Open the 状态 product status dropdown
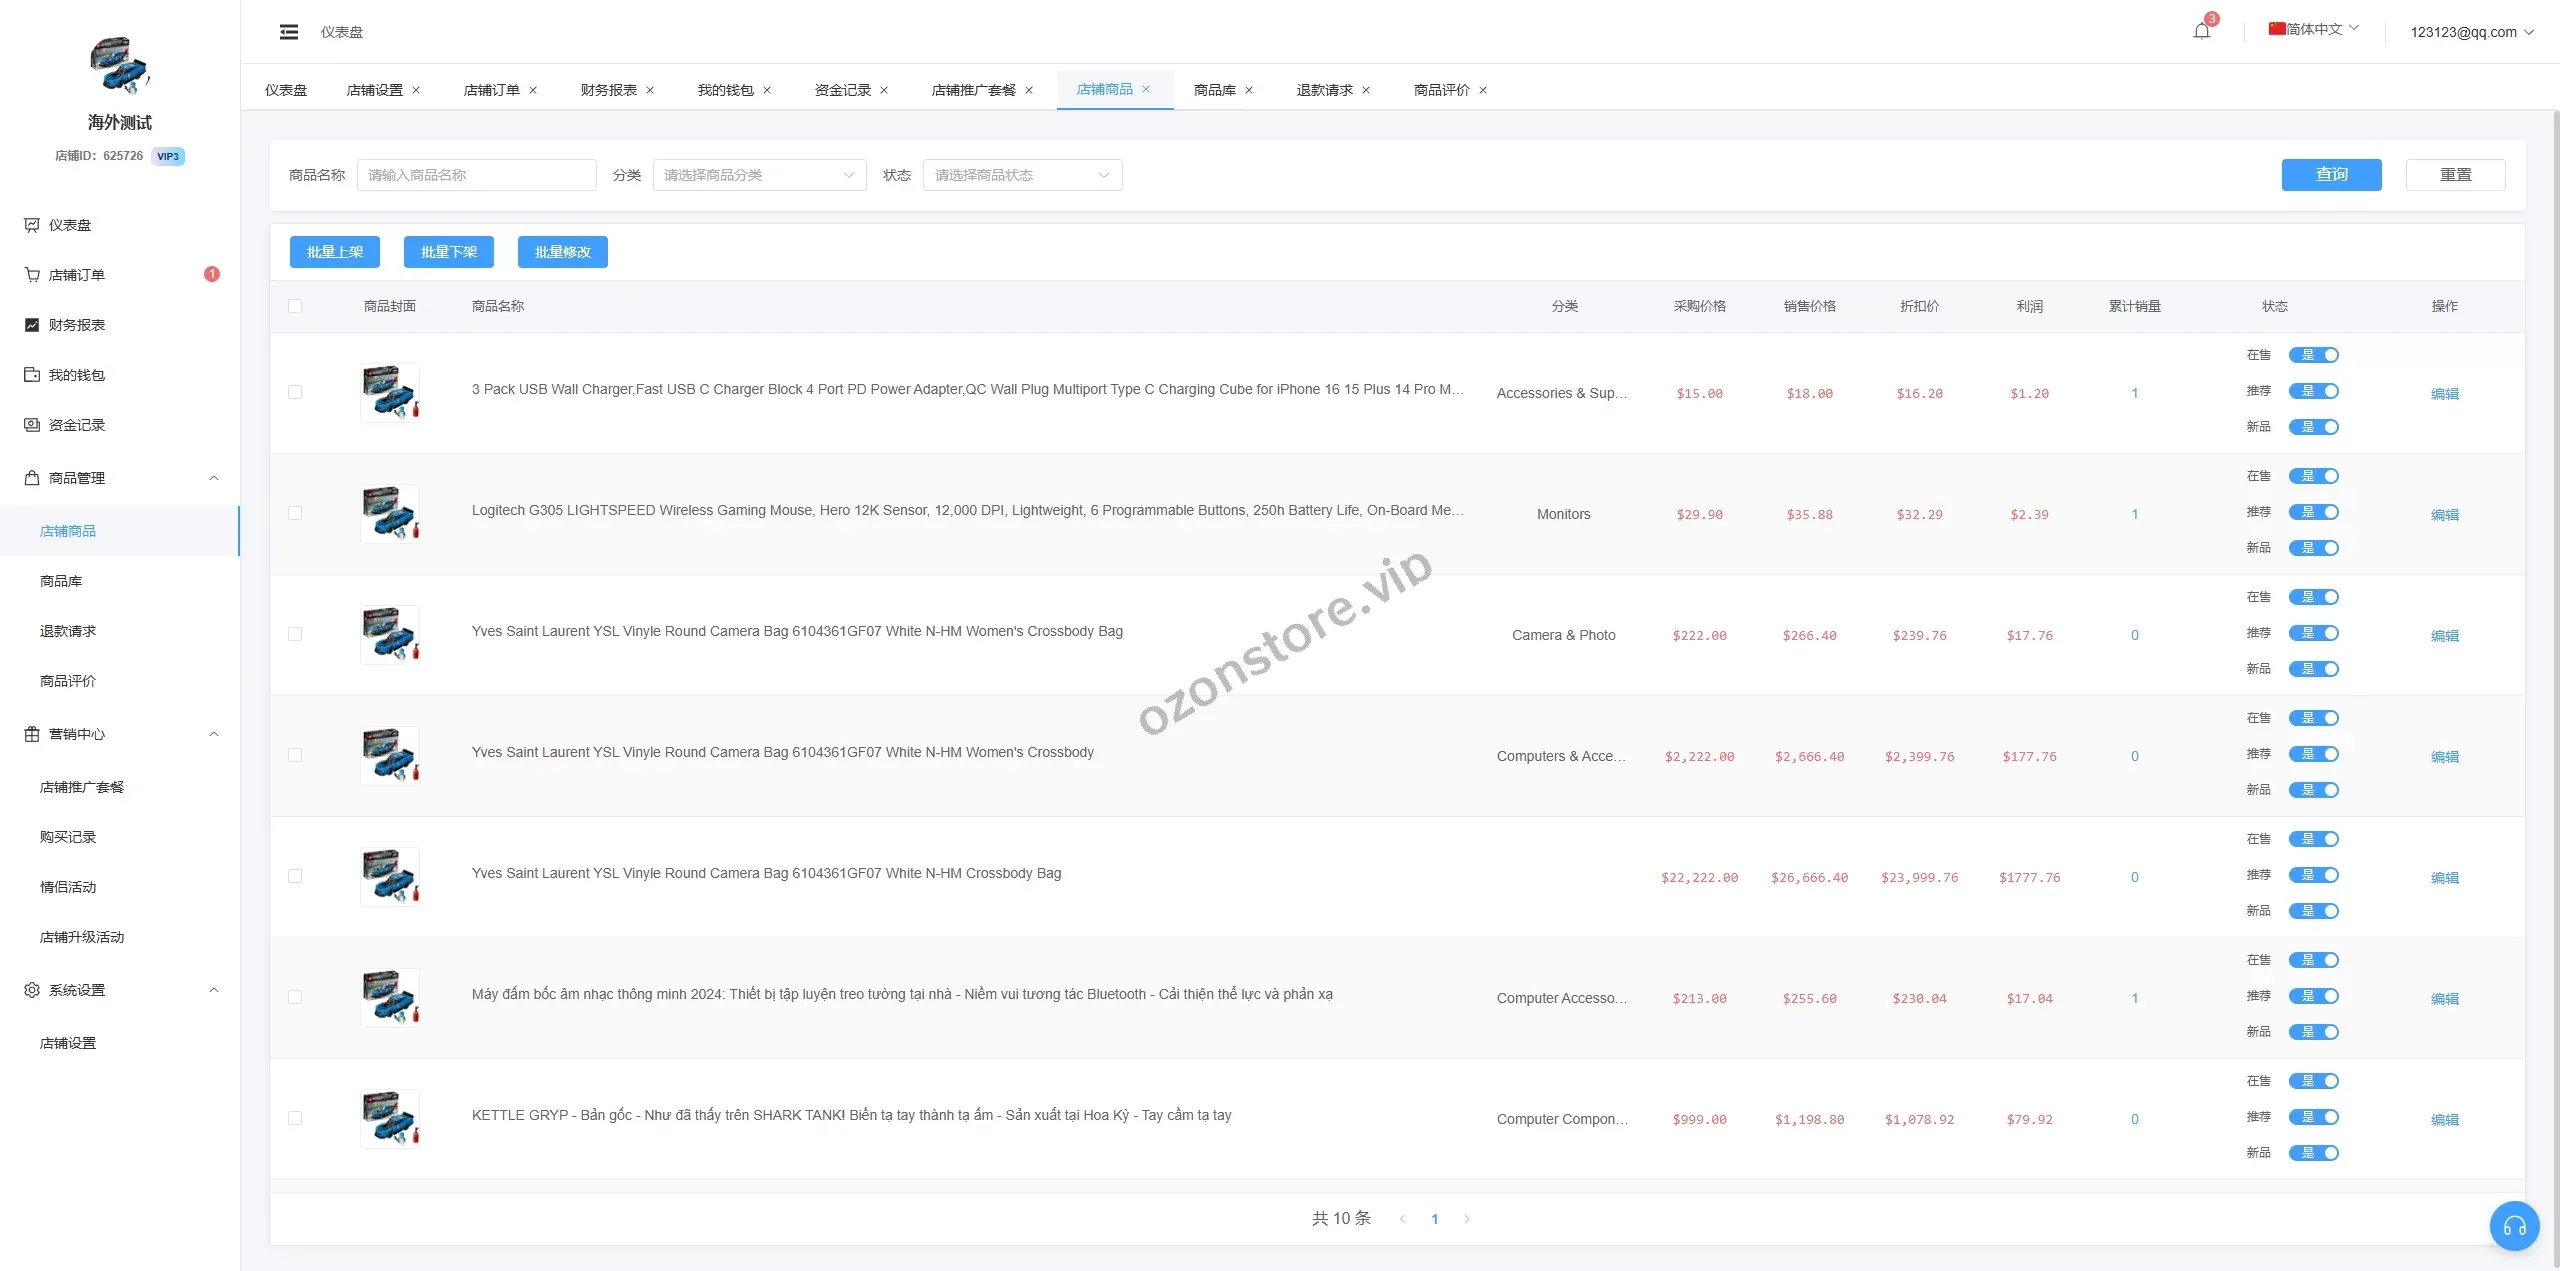 (x=1021, y=175)
